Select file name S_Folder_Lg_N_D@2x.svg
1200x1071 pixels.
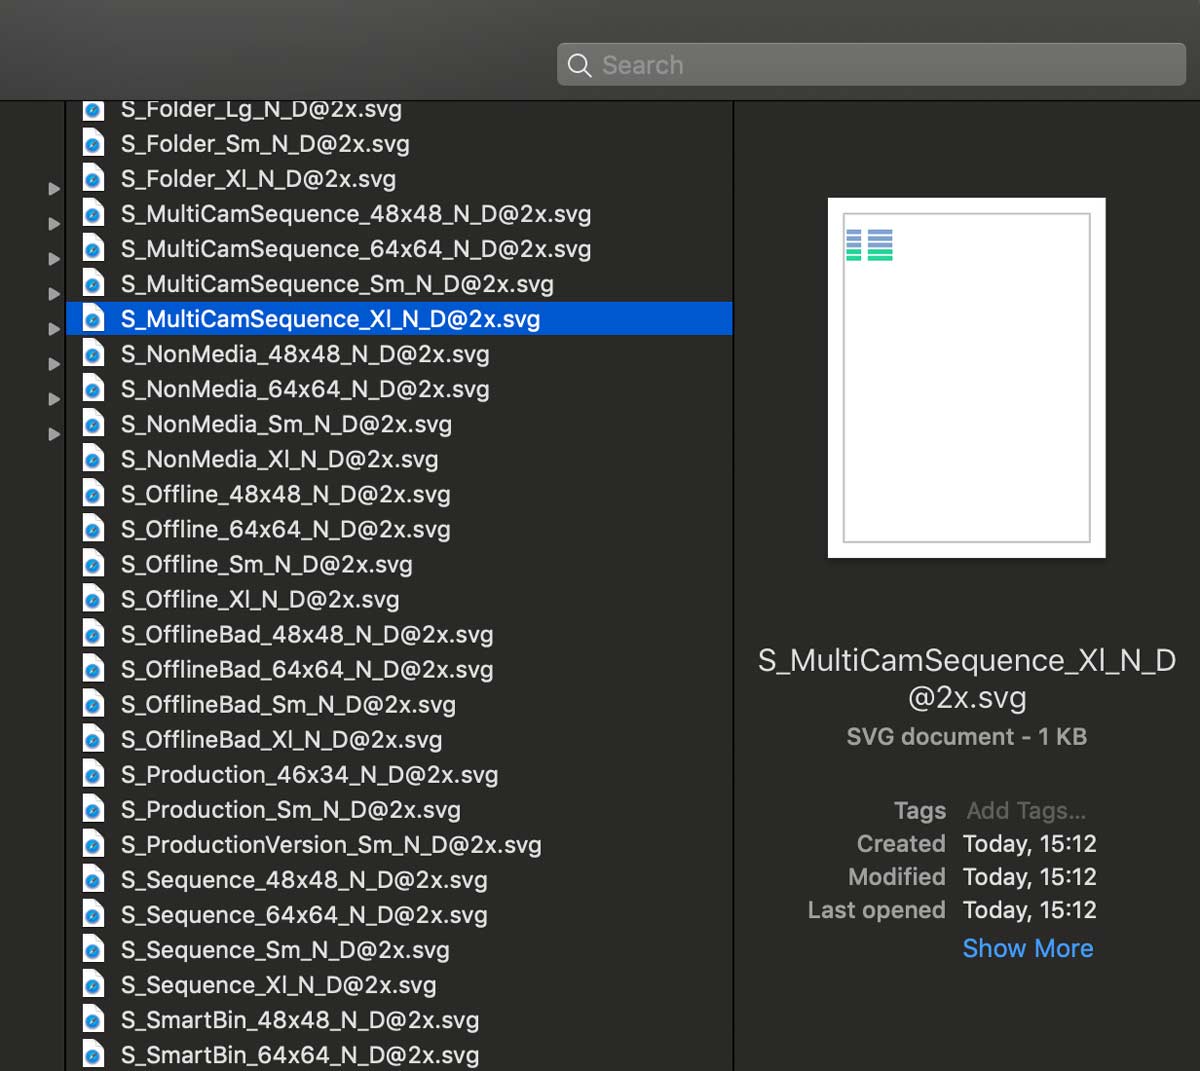point(261,109)
